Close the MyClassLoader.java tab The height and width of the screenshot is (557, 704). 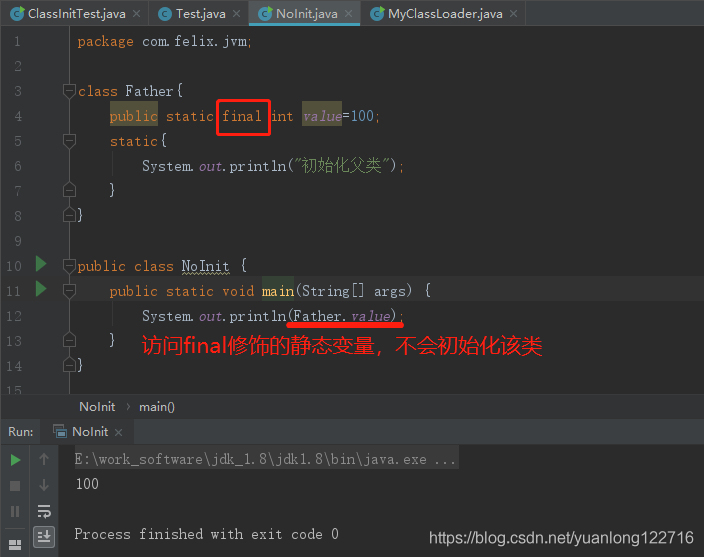coord(514,14)
